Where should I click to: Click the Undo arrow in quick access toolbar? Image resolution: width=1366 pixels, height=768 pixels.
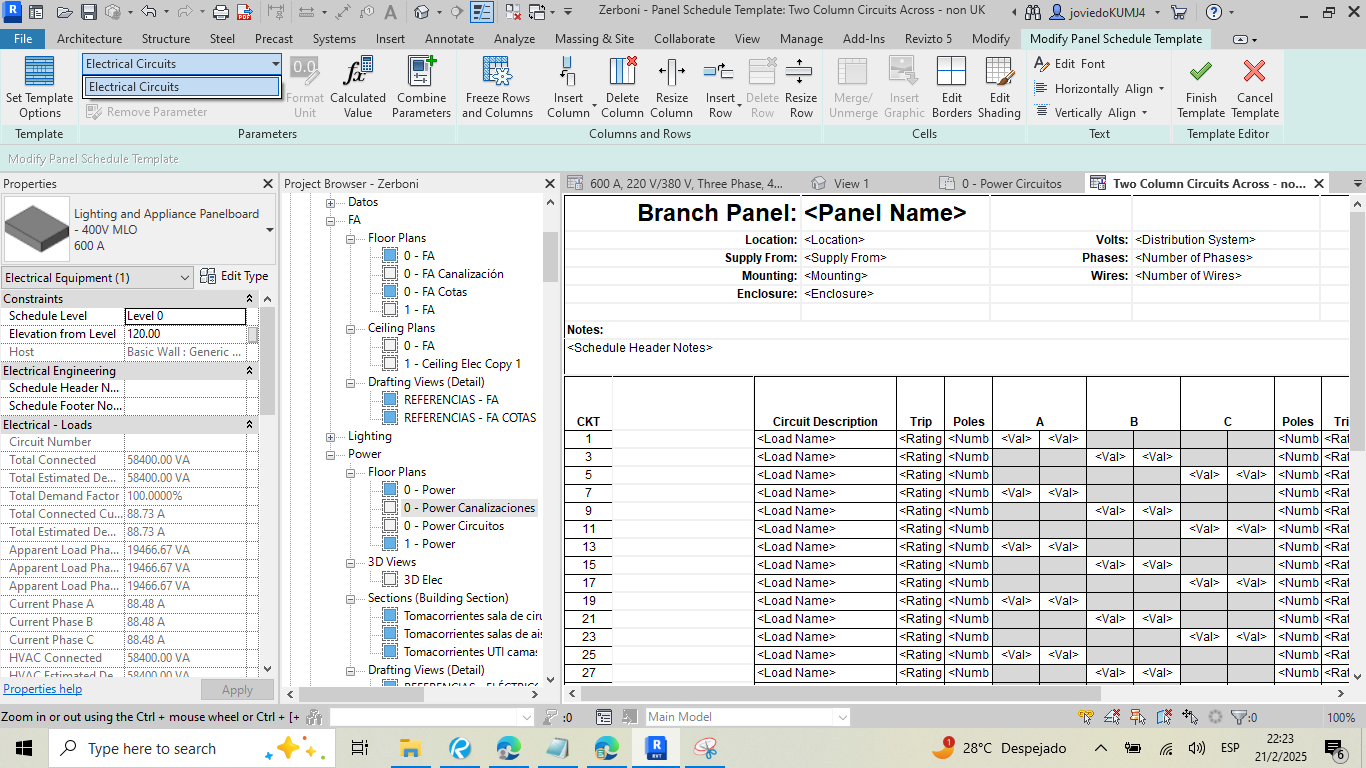pyautogui.click(x=148, y=13)
